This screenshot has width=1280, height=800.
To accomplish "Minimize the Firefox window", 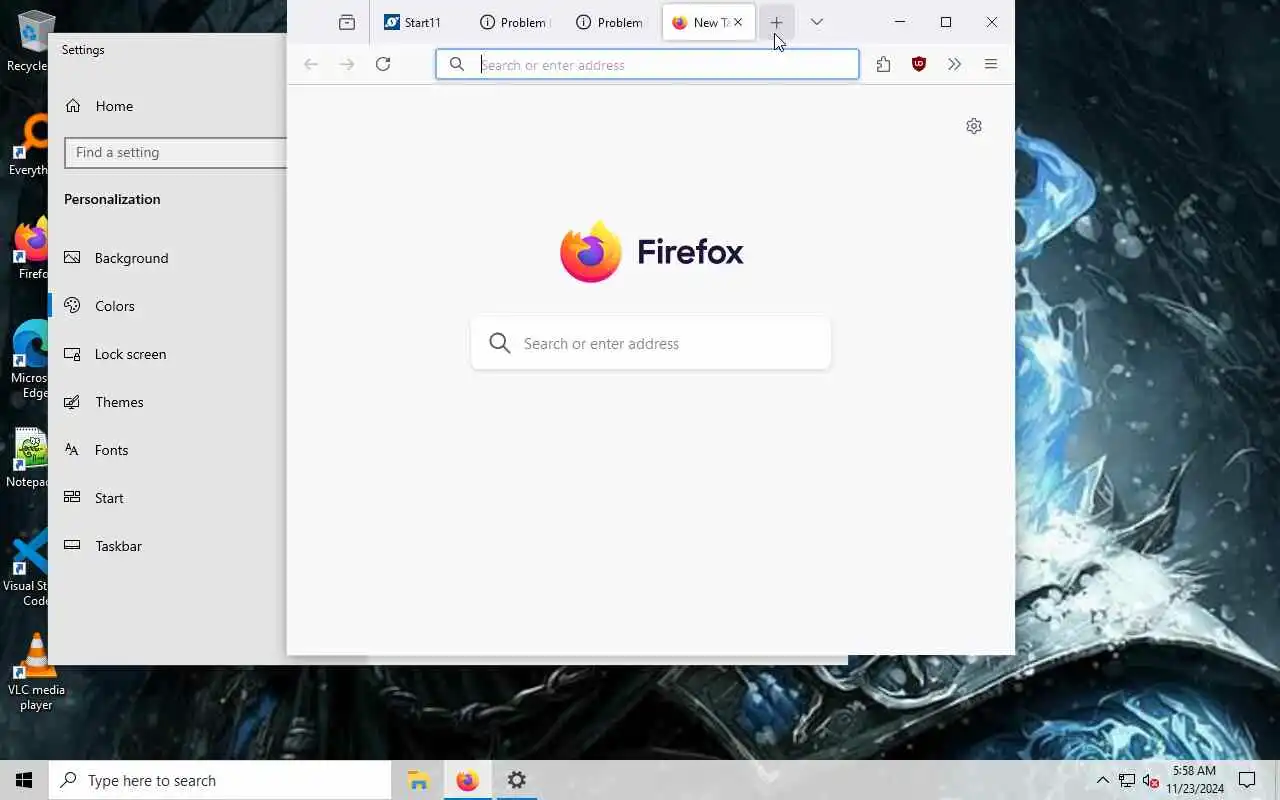I will 900,22.
